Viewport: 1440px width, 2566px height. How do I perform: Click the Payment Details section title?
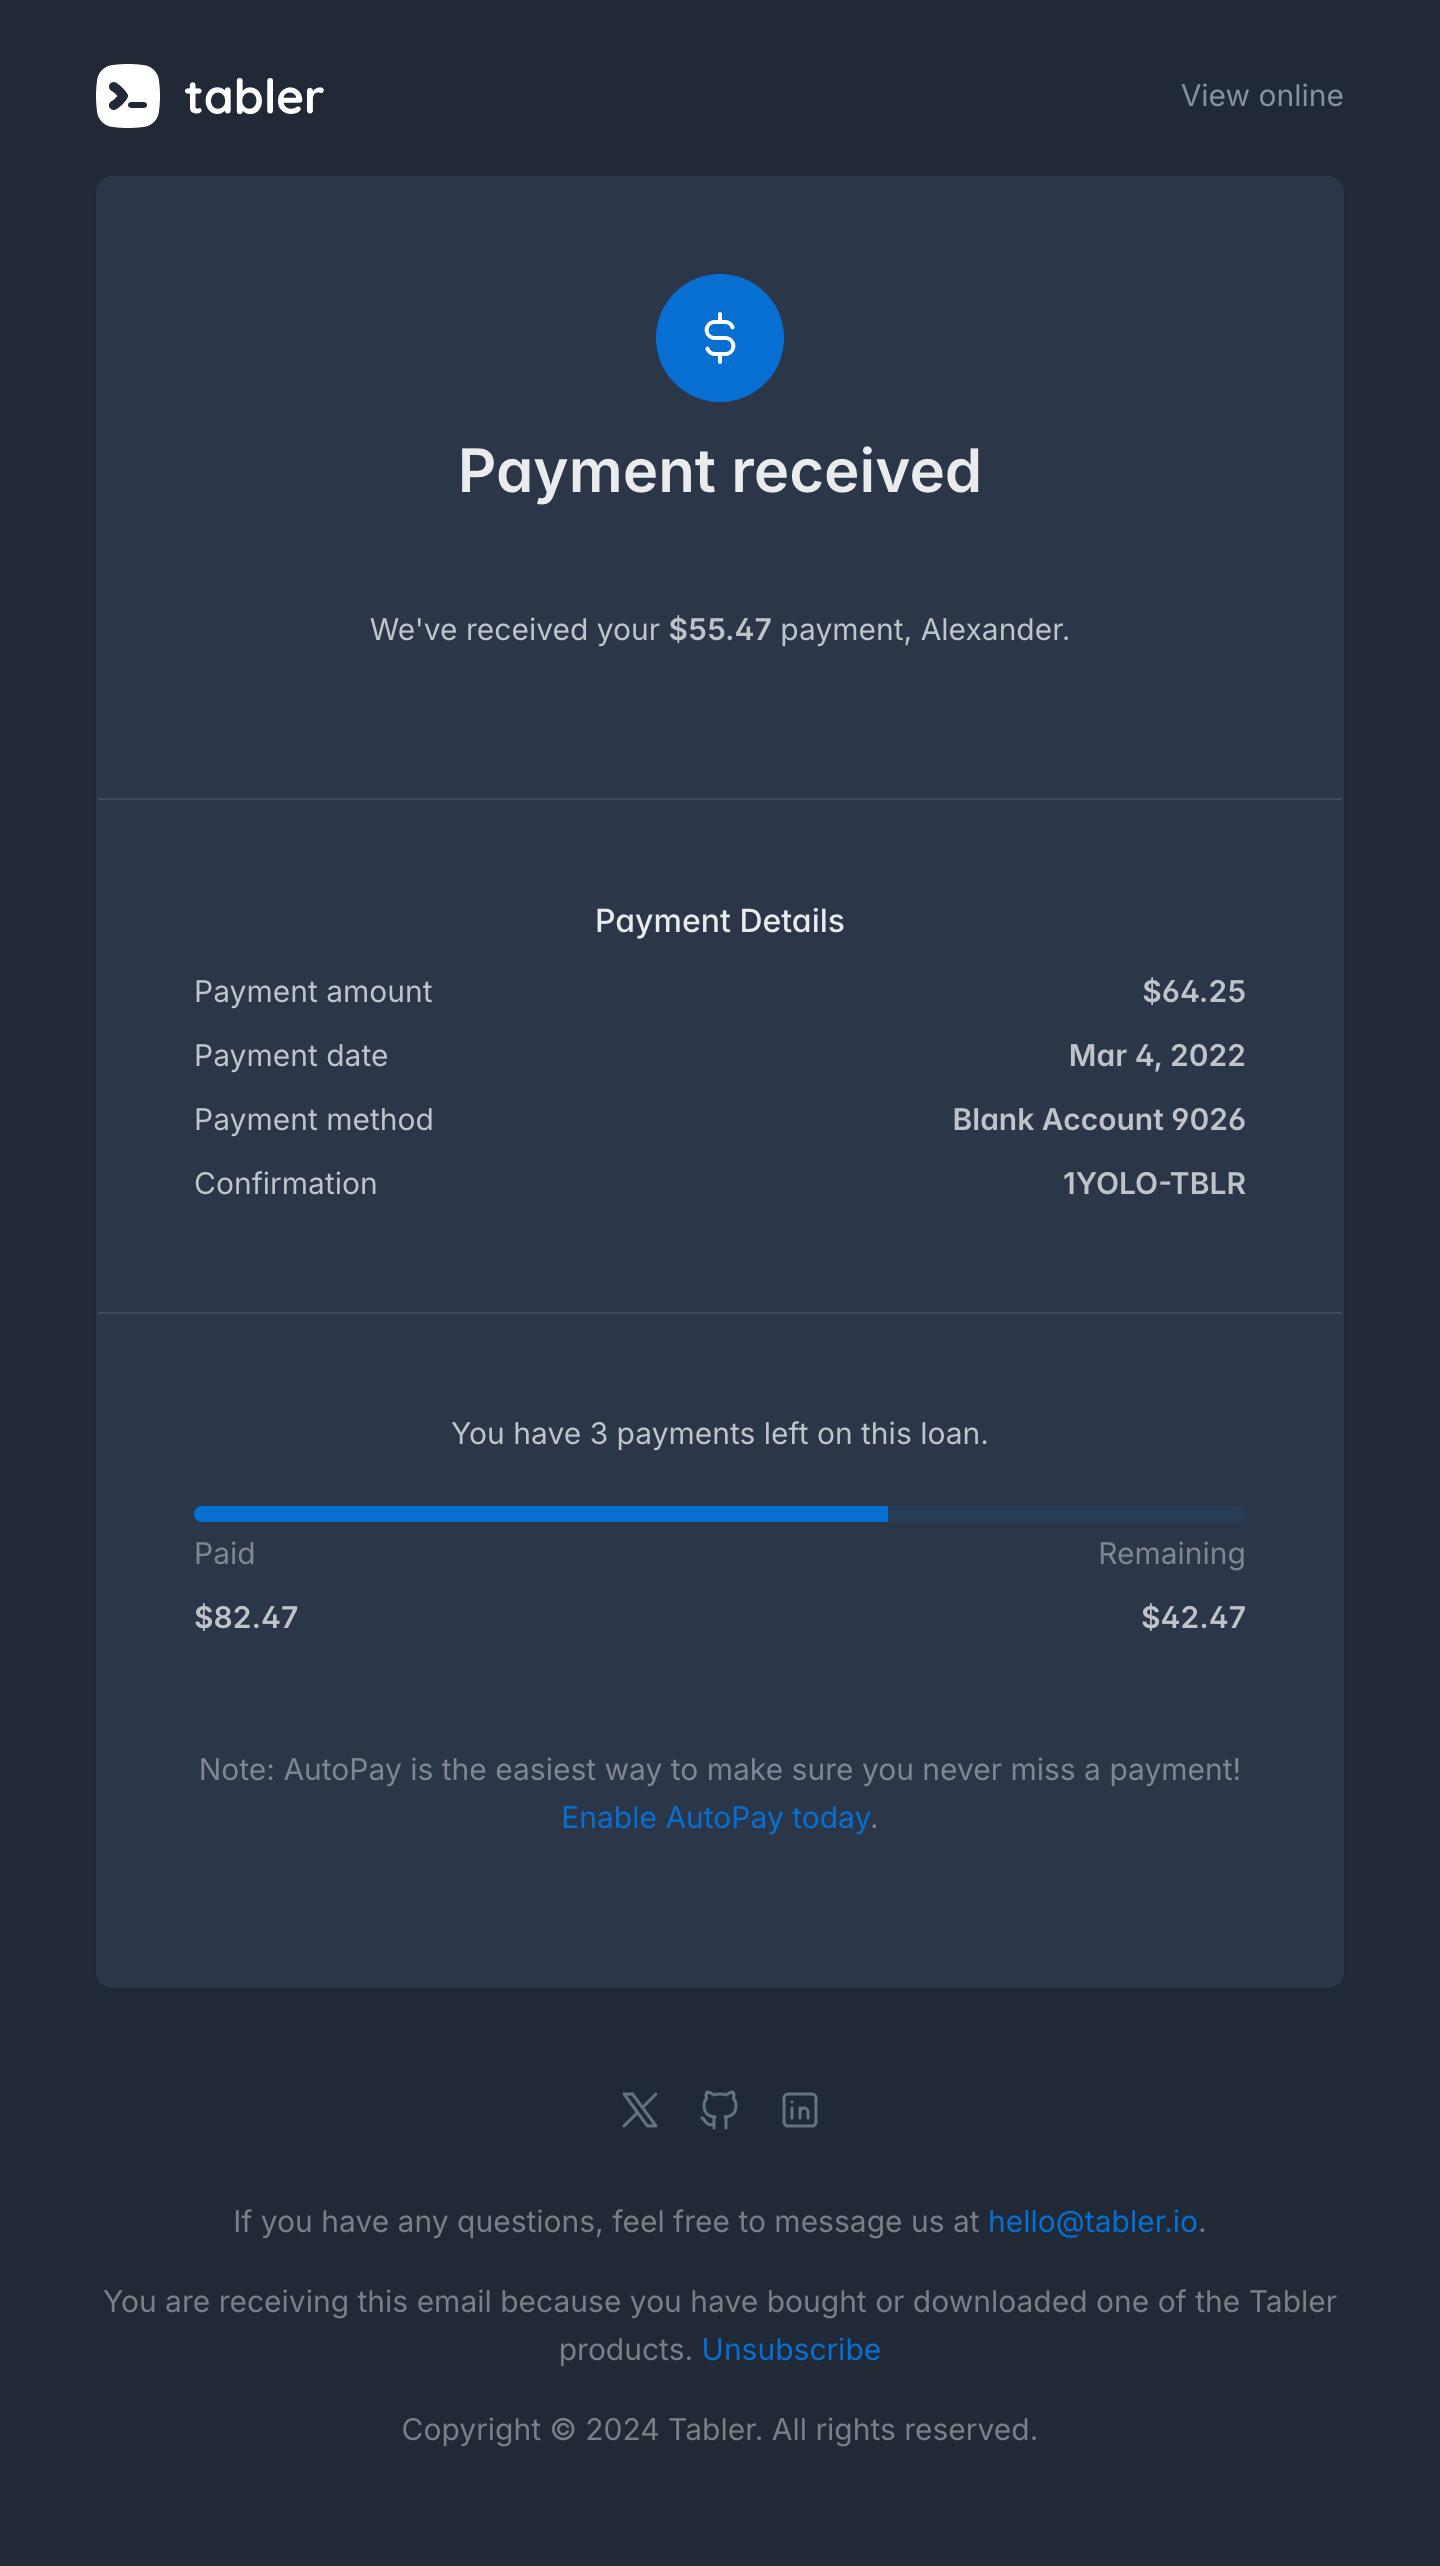(x=720, y=921)
